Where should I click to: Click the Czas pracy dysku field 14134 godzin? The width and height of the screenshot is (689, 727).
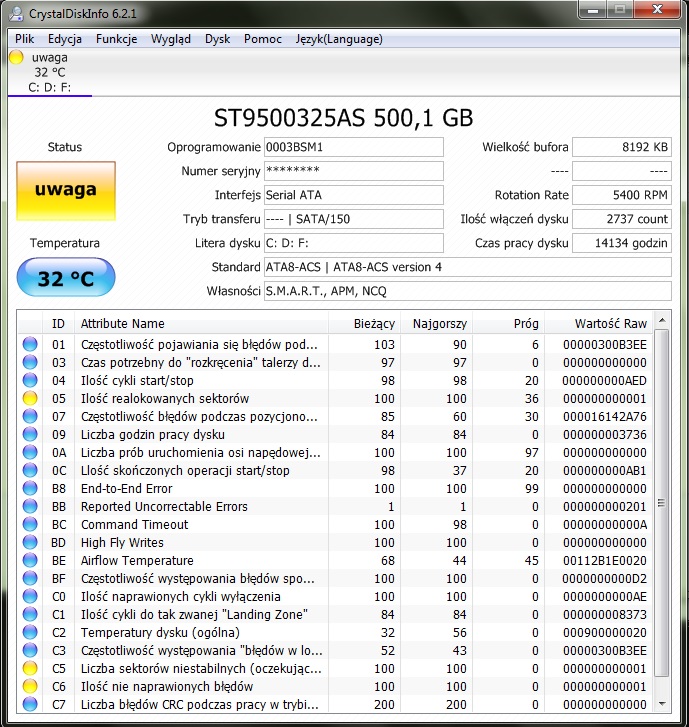coord(622,243)
